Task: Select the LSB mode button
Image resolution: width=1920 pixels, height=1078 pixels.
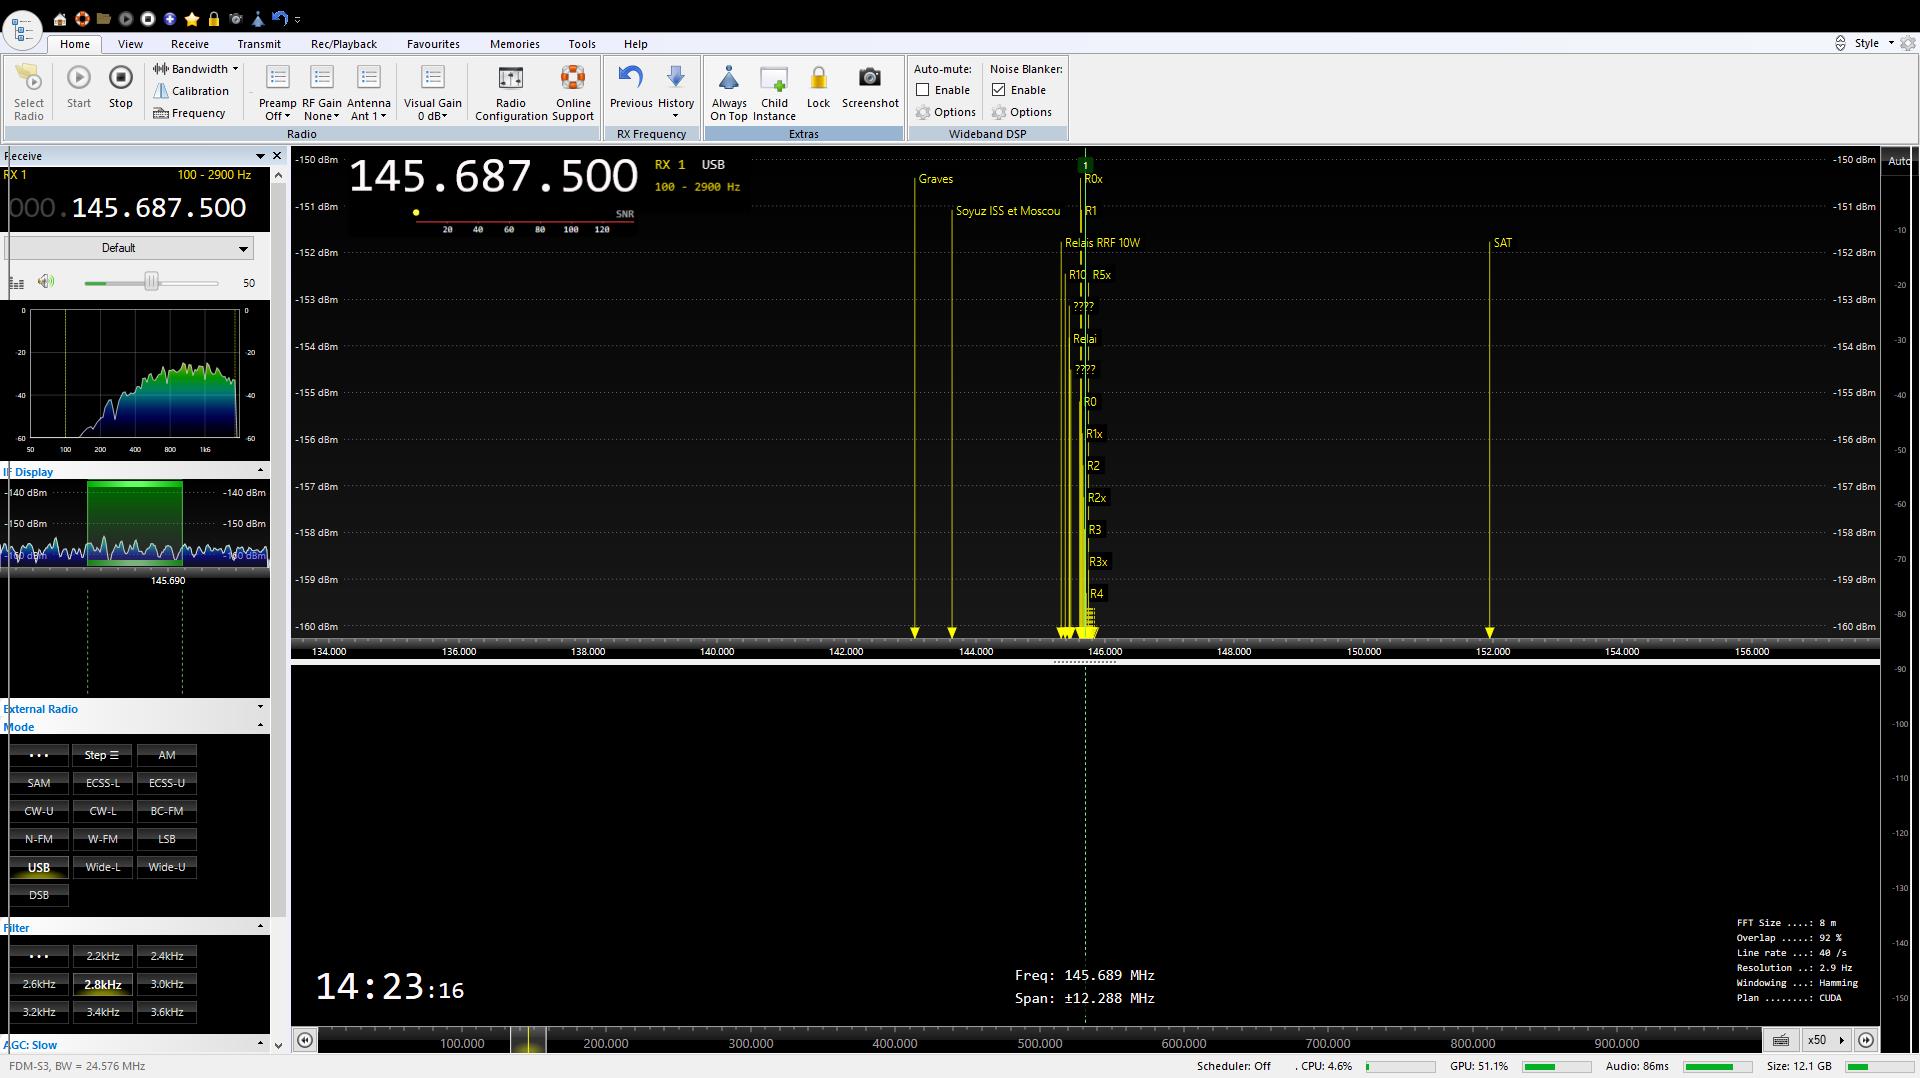Action: click(166, 839)
